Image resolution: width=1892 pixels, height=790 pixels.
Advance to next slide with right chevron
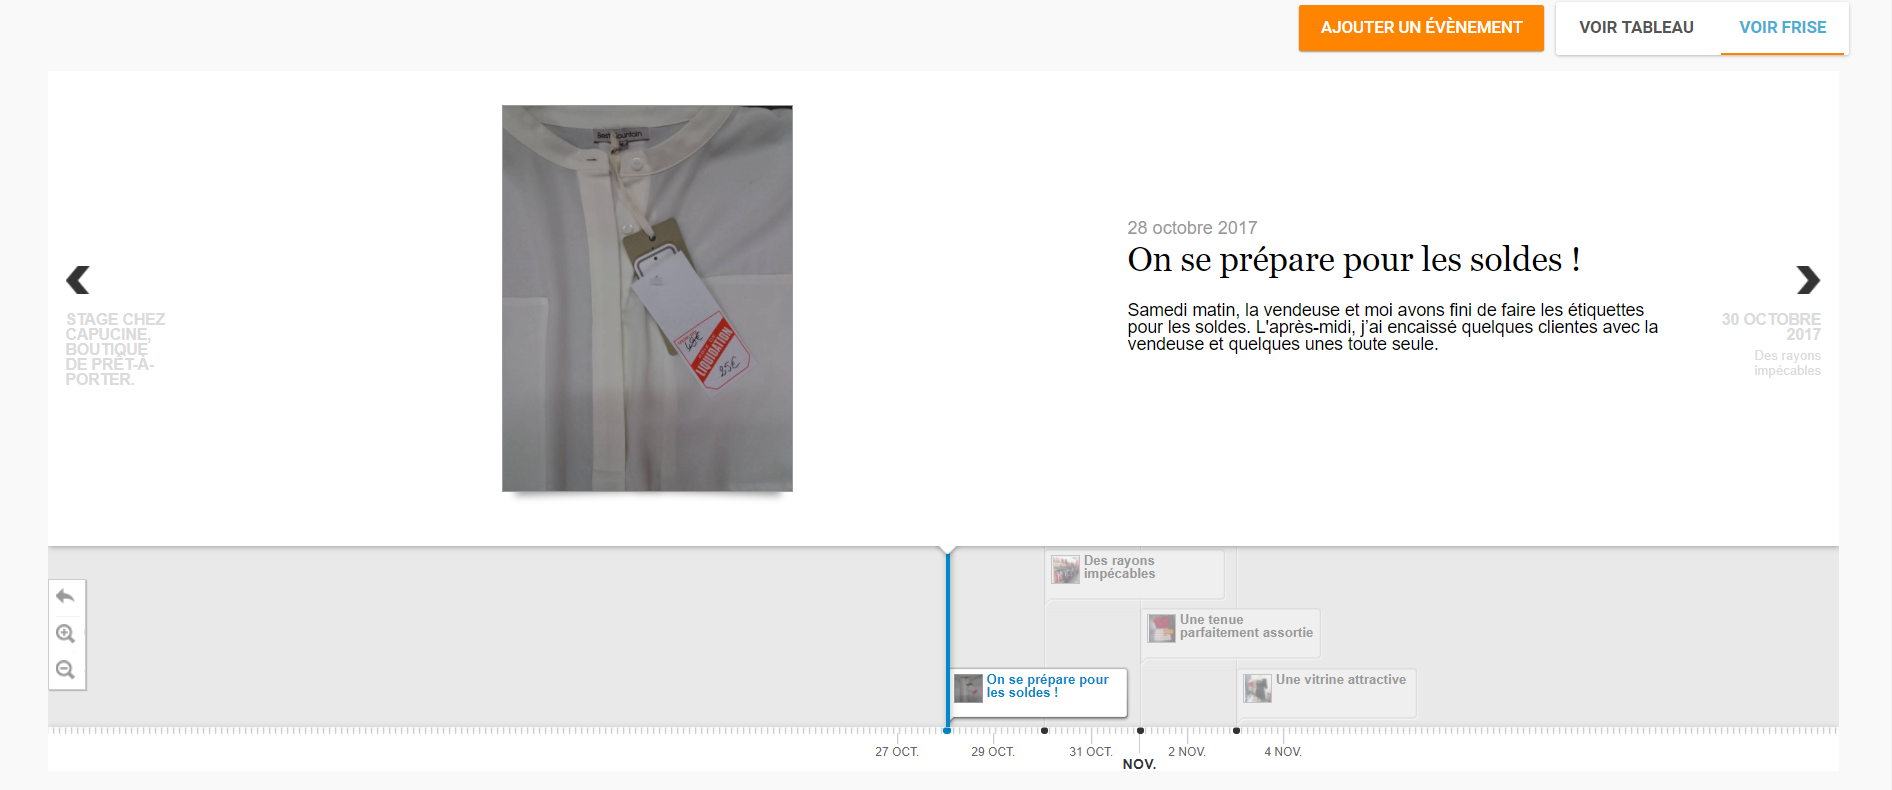coord(1807,280)
